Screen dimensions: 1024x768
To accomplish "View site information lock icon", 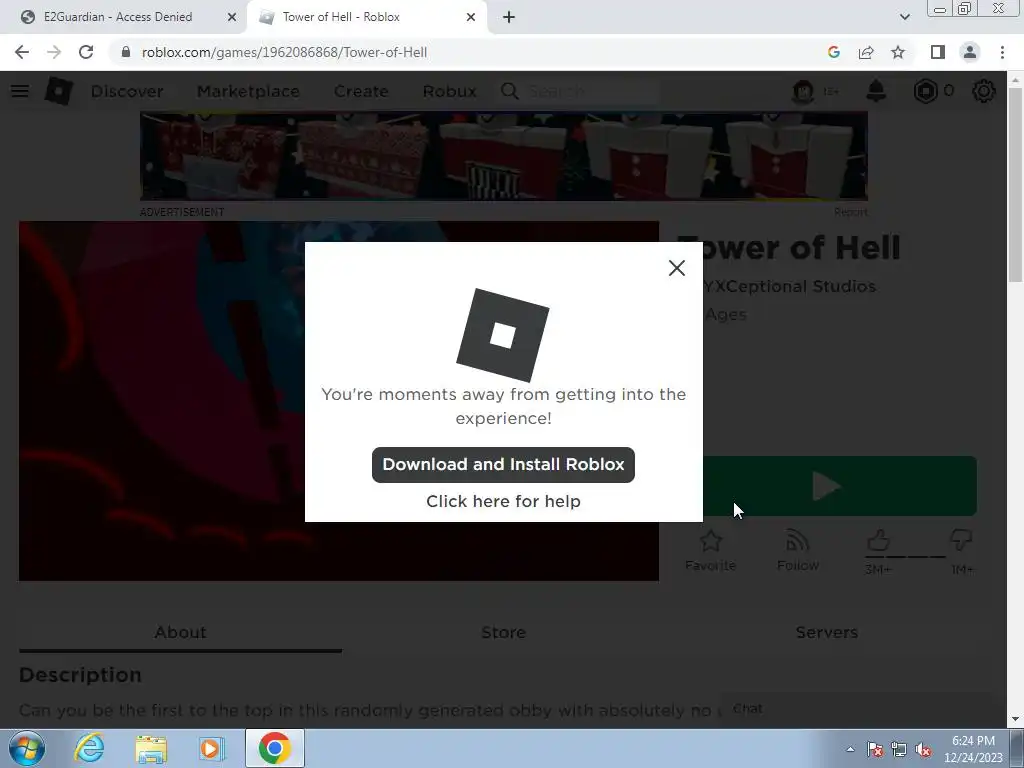I will pyautogui.click(x=125, y=52).
